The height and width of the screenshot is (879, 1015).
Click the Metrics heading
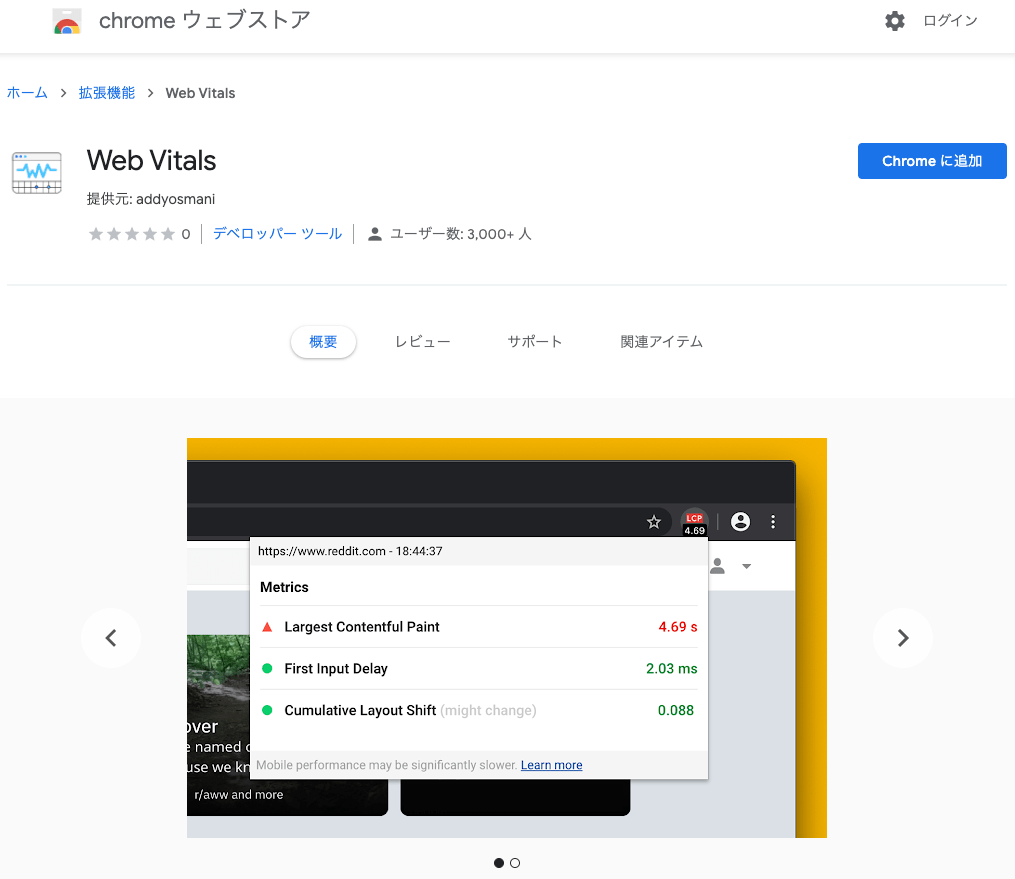point(284,587)
